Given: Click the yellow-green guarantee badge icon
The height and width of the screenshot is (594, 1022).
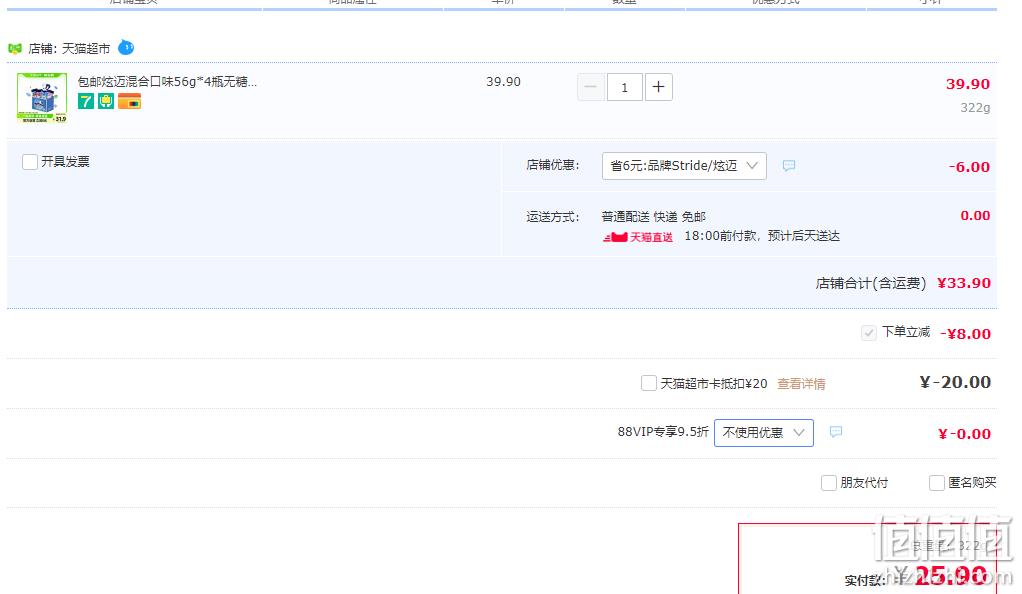Looking at the screenshot, I should 106,101.
